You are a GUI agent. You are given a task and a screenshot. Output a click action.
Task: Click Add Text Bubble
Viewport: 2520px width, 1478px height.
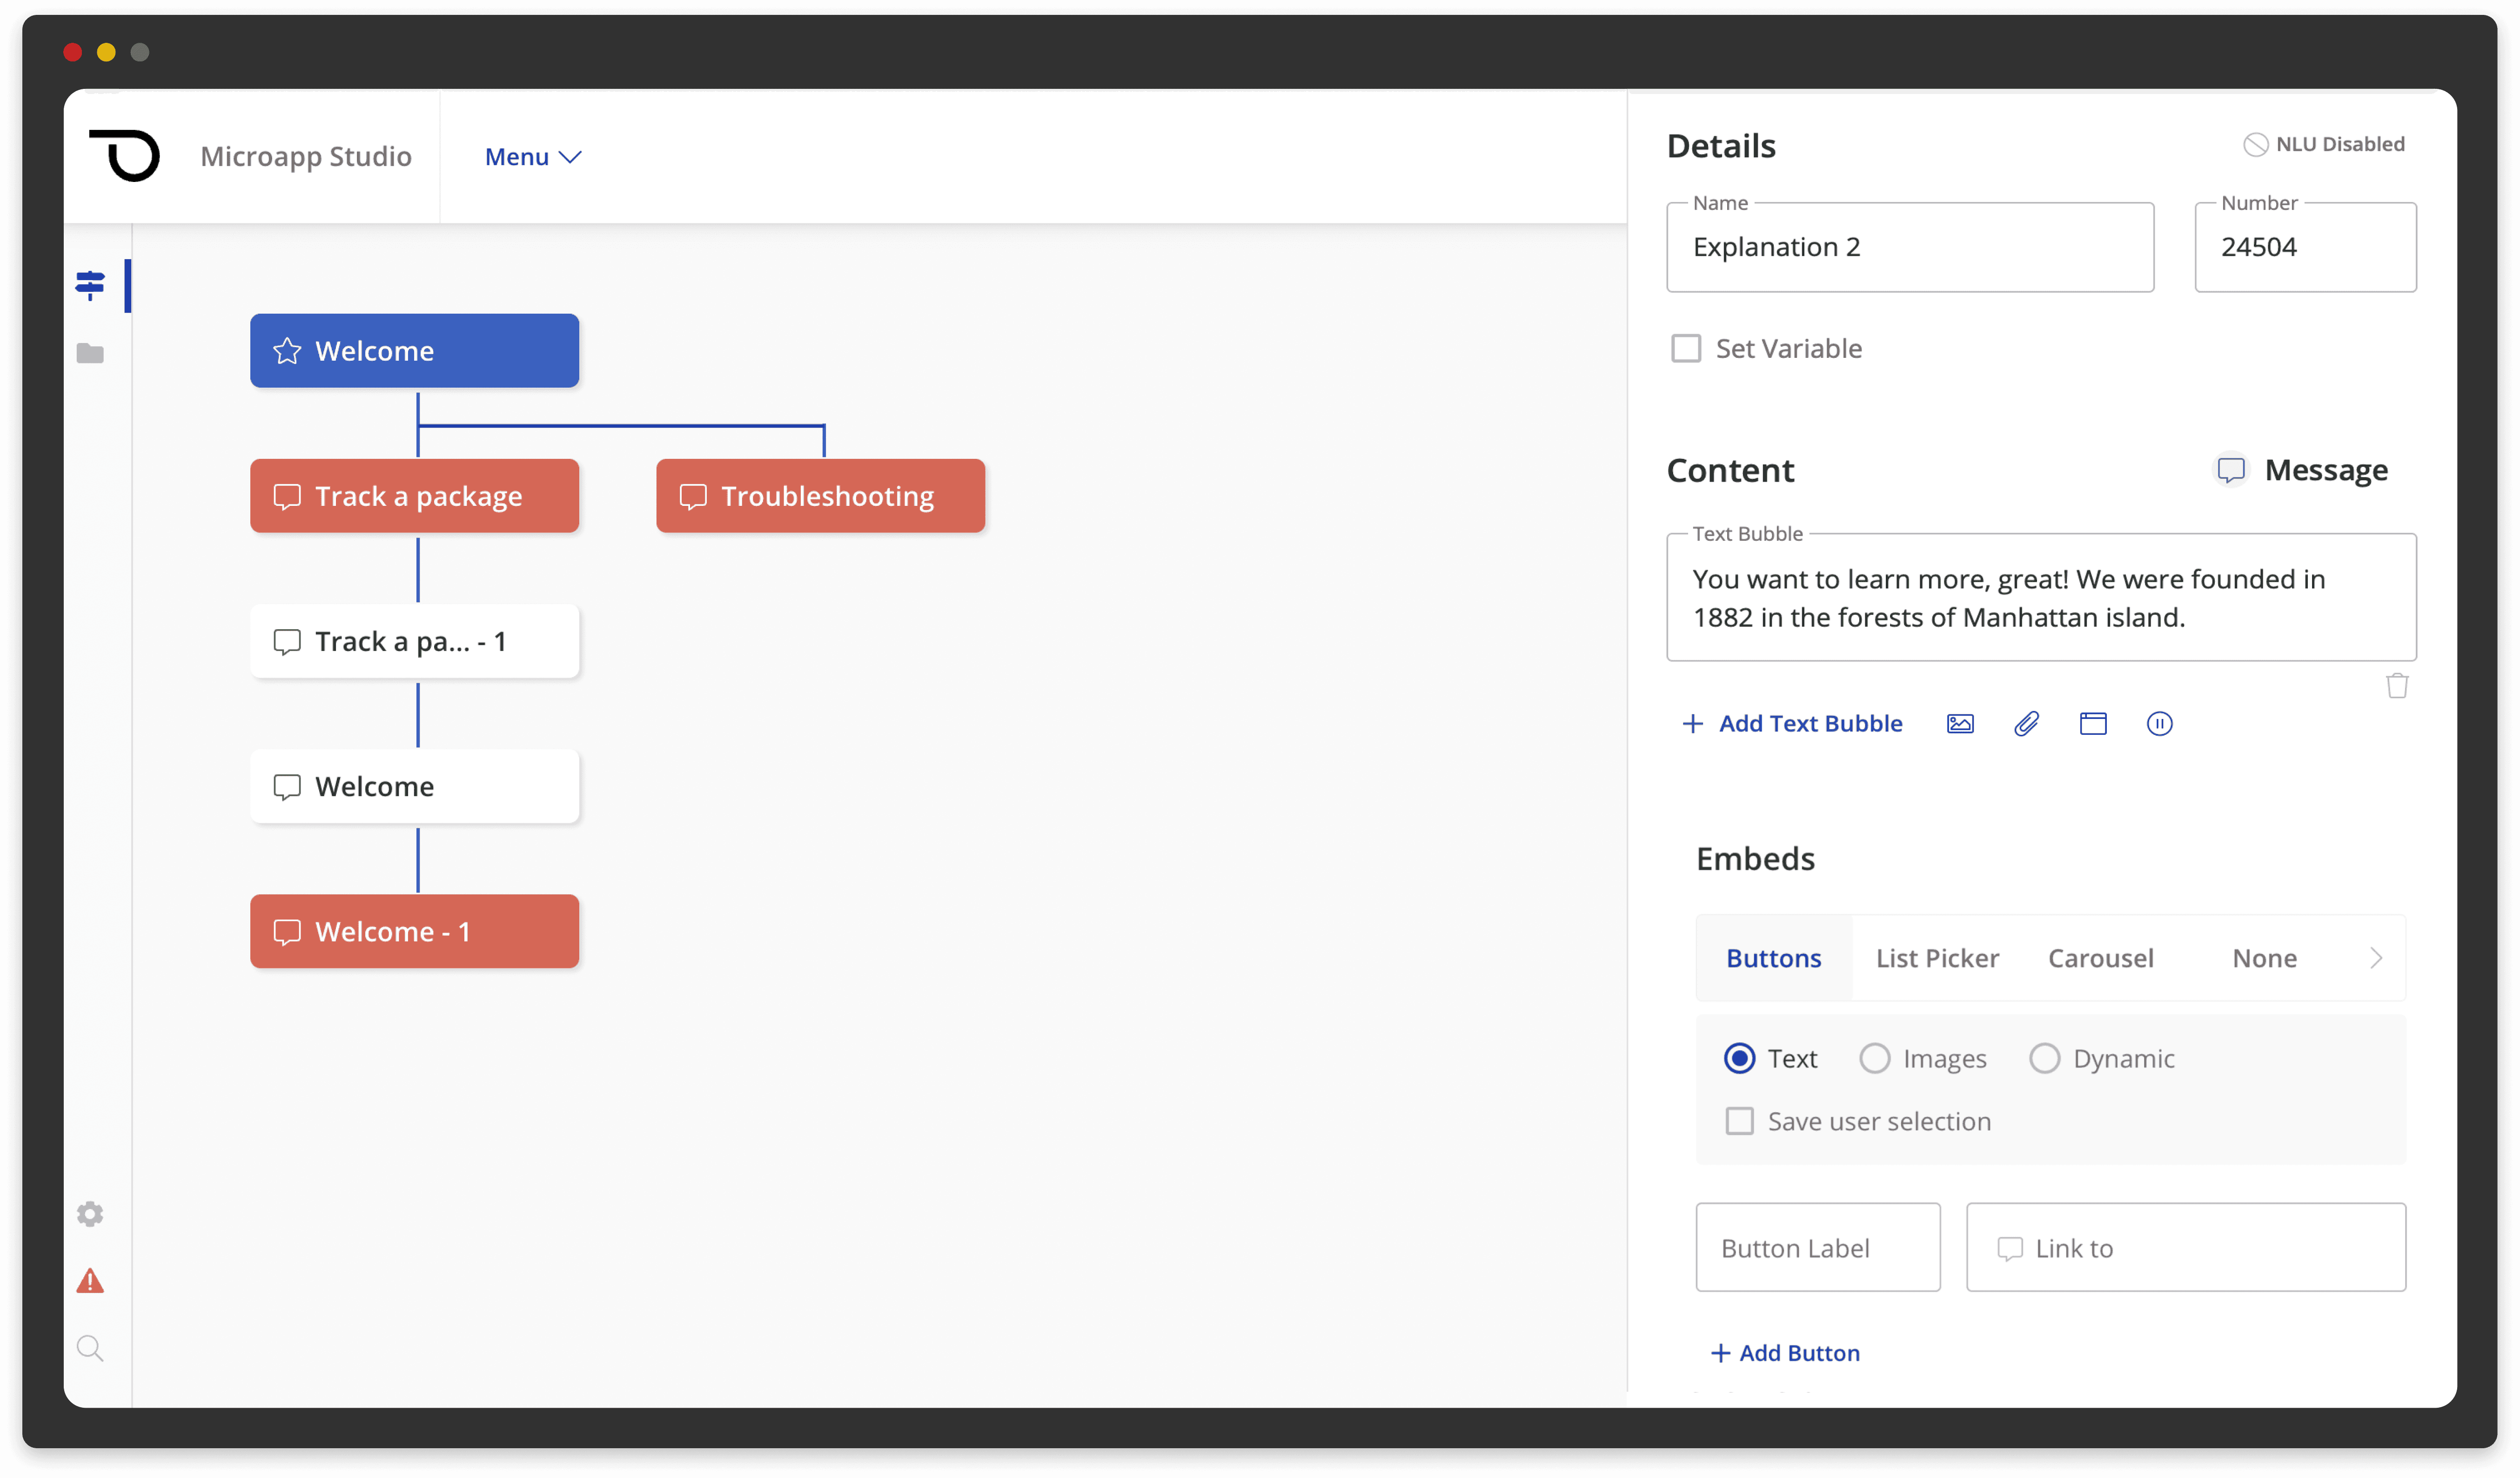click(x=1792, y=723)
